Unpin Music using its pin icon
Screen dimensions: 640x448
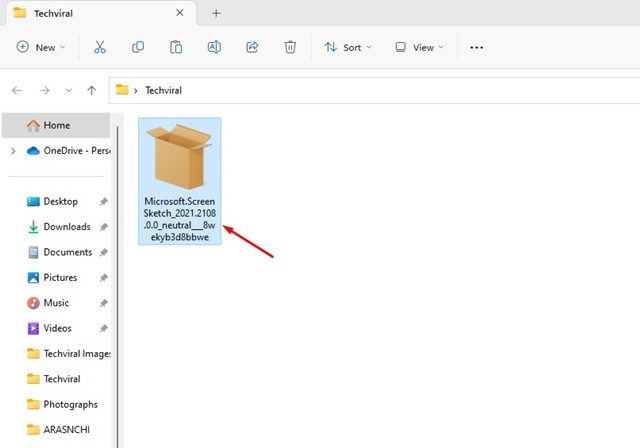click(104, 303)
